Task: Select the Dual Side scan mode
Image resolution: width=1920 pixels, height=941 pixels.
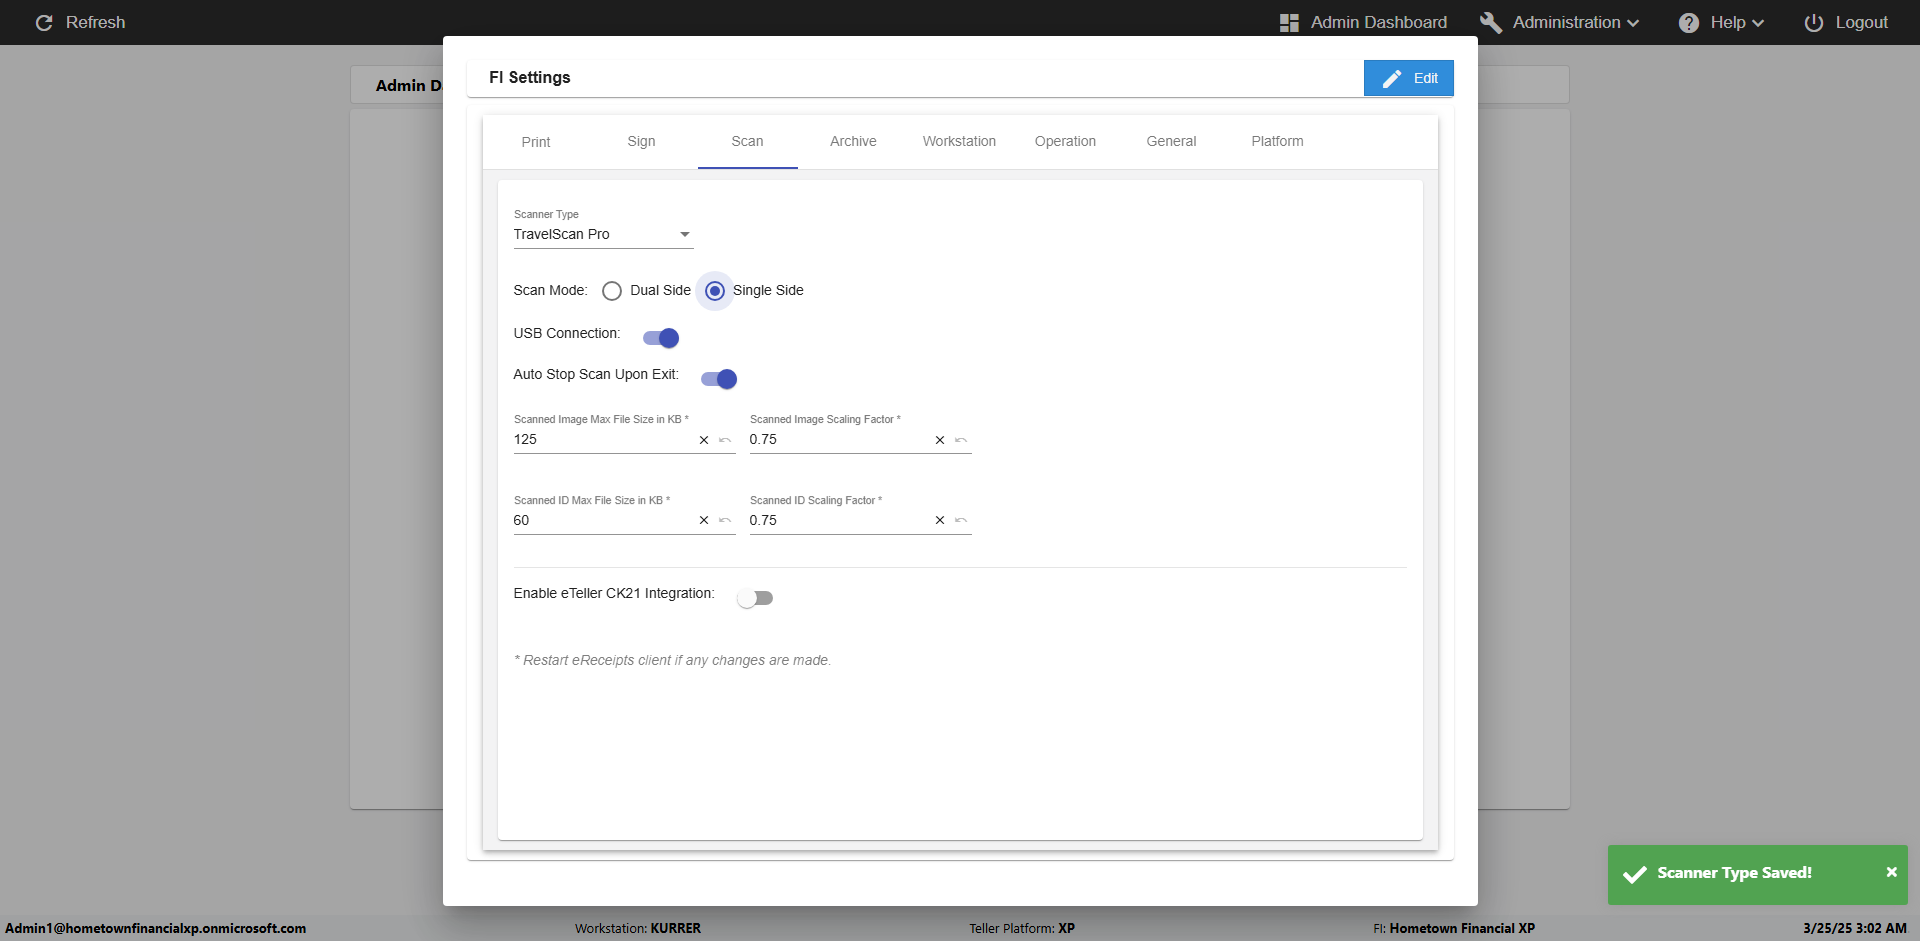Action: click(612, 291)
